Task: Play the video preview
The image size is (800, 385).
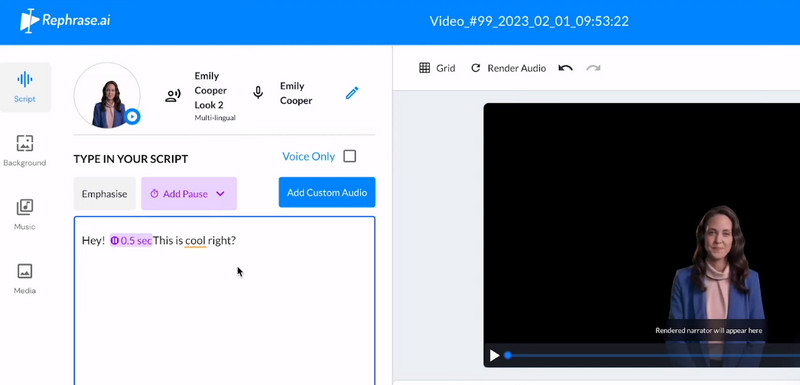Action: click(x=494, y=355)
